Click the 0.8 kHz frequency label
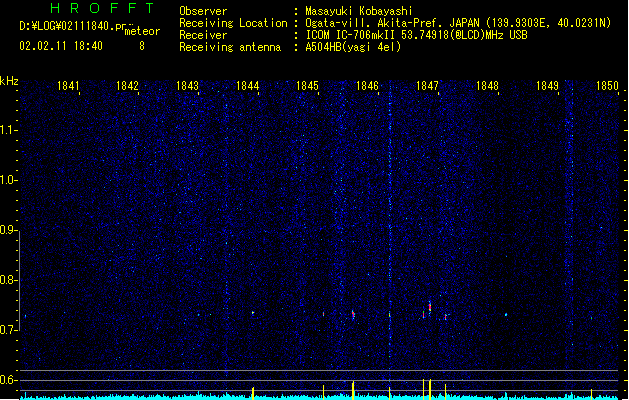629x400 pixels. pos(8,280)
